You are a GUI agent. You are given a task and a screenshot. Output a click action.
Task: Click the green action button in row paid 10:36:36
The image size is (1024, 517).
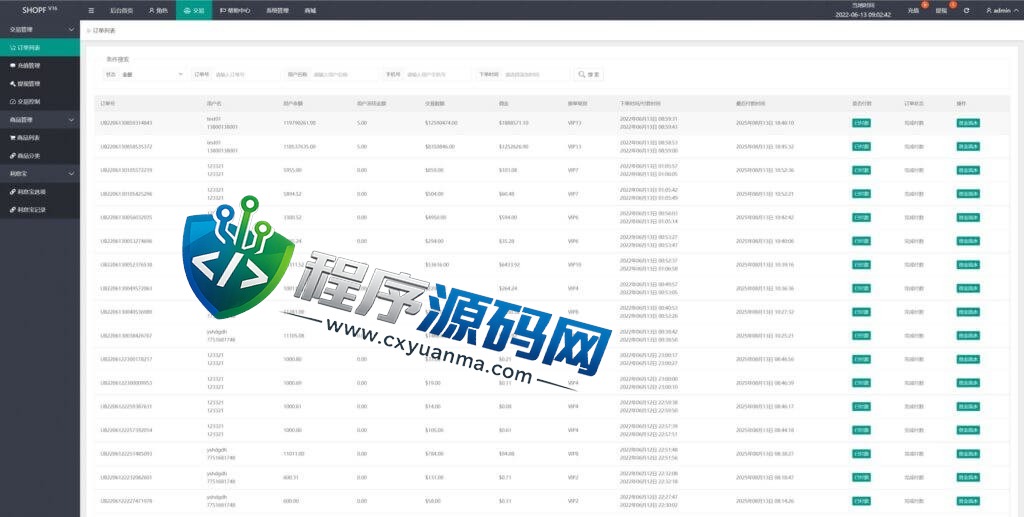tap(968, 289)
